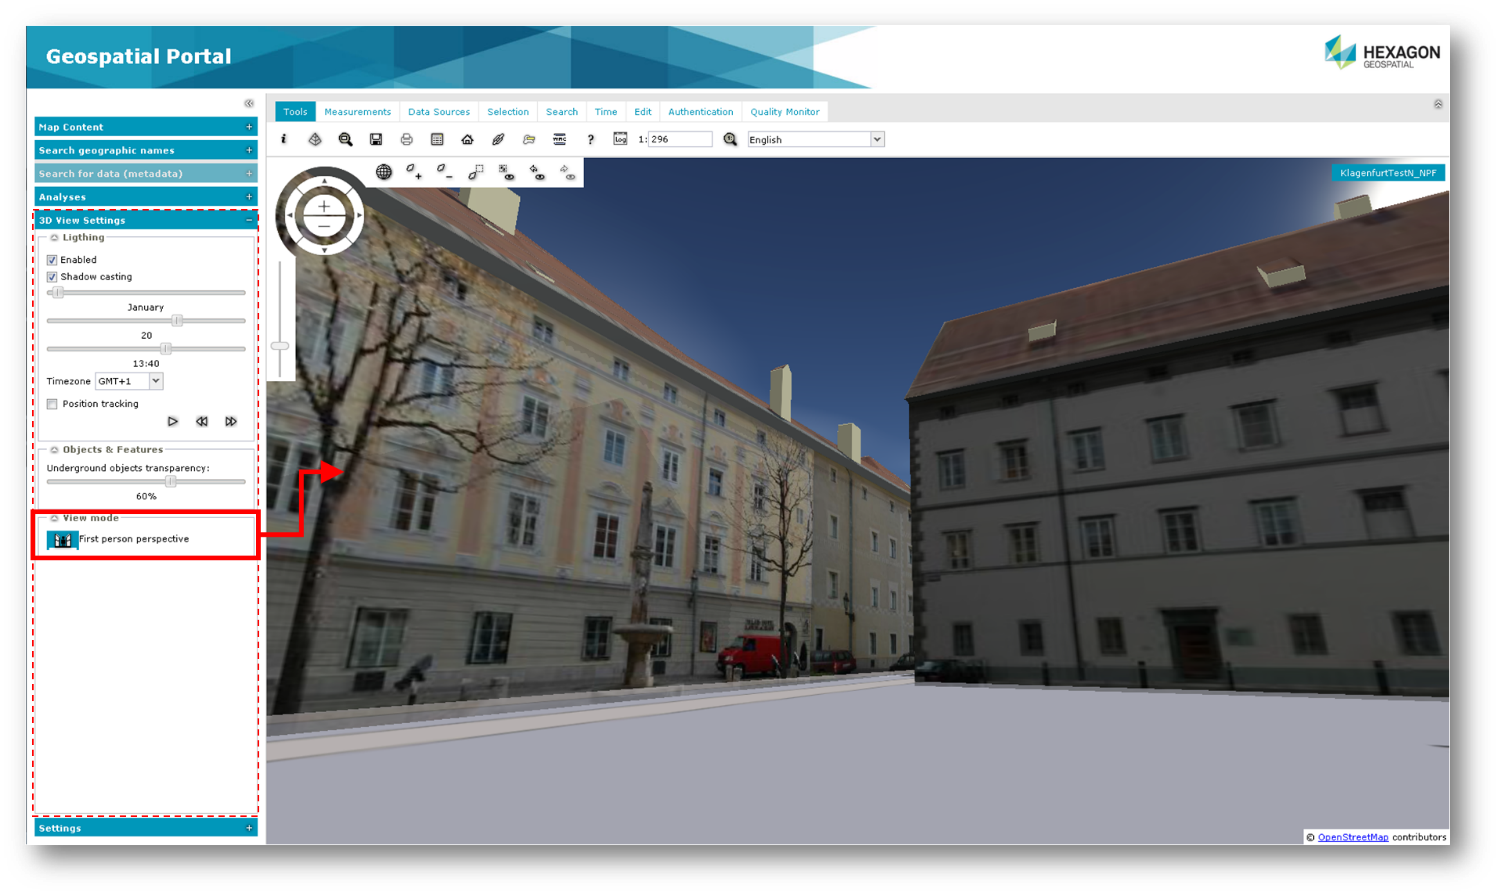
Task: Open the Timezone GMT+1 dropdown
Action: [129, 381]
